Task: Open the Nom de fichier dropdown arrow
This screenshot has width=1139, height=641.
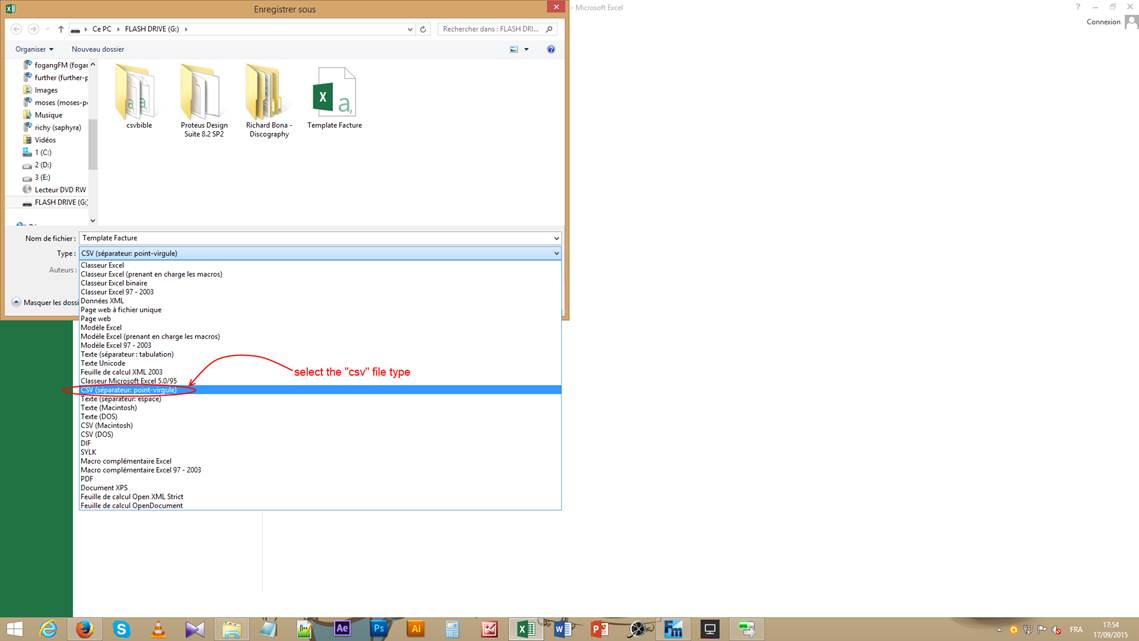Action: tap(556, 238)
